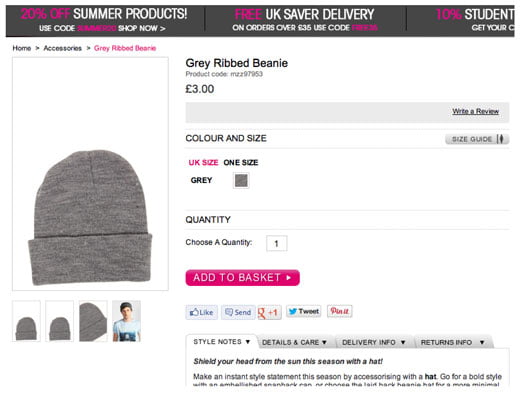Click the Add to Basket button

pyautogui.click(x=242, y=278)
